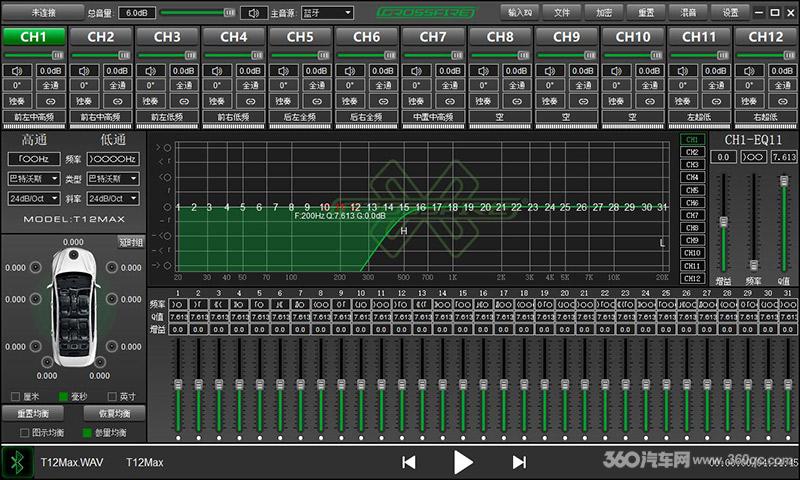
Task: Check the 厘米 unit checkbox
Action: click(x=15, y=396)
